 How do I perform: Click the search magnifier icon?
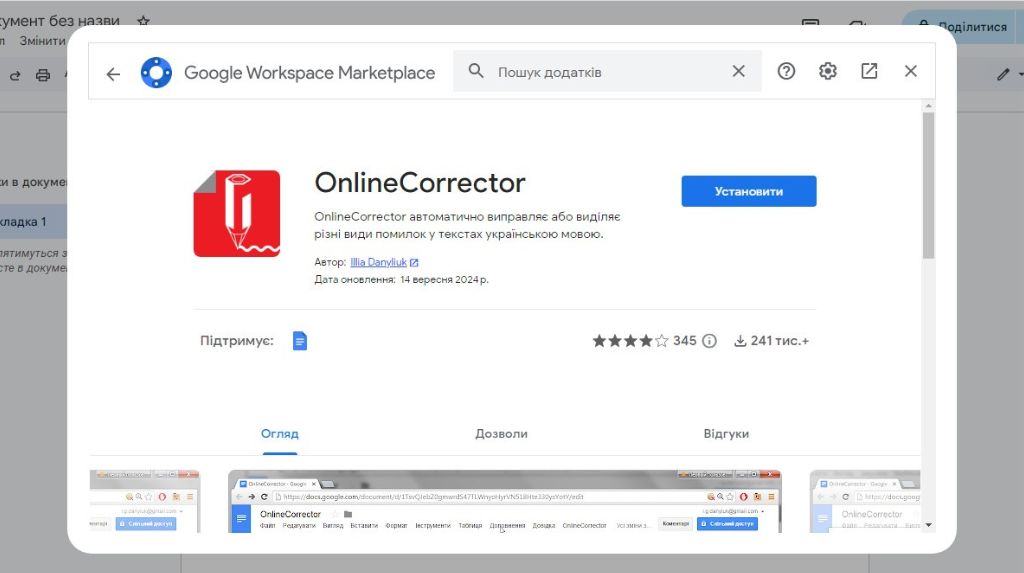tap(476, 71)
